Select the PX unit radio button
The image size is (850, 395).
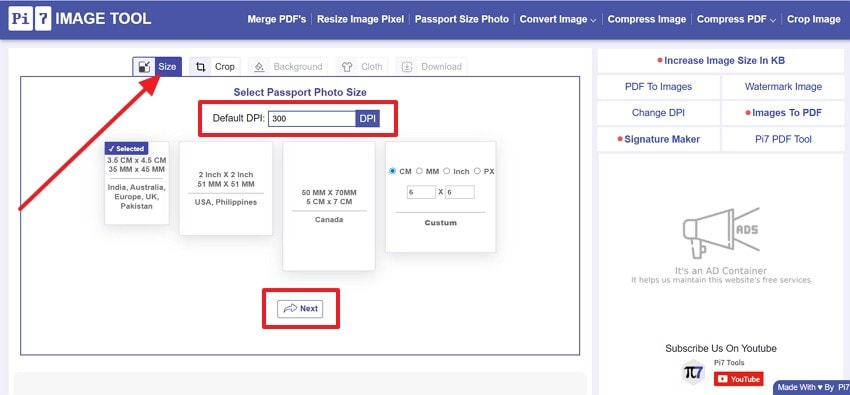(x=477, y=171)
